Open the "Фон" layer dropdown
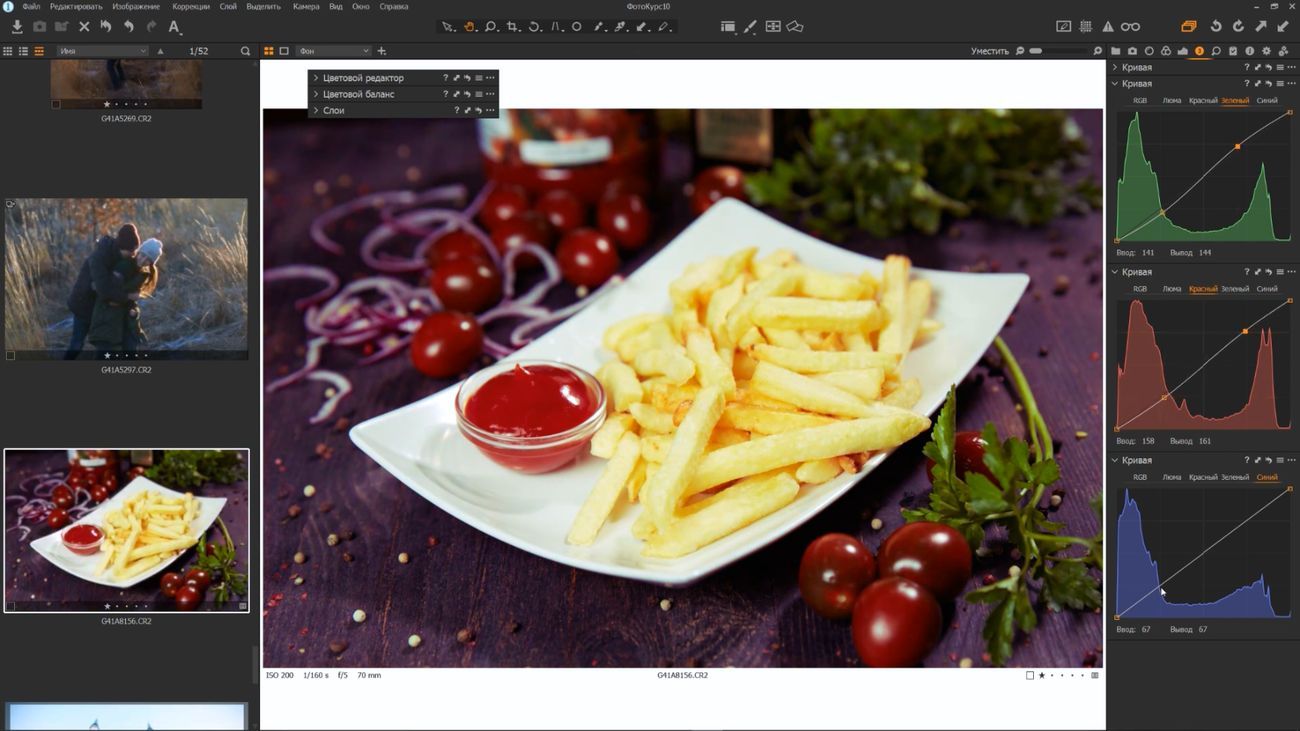This screenshot has width=1300, height=731. coord(334,51)
